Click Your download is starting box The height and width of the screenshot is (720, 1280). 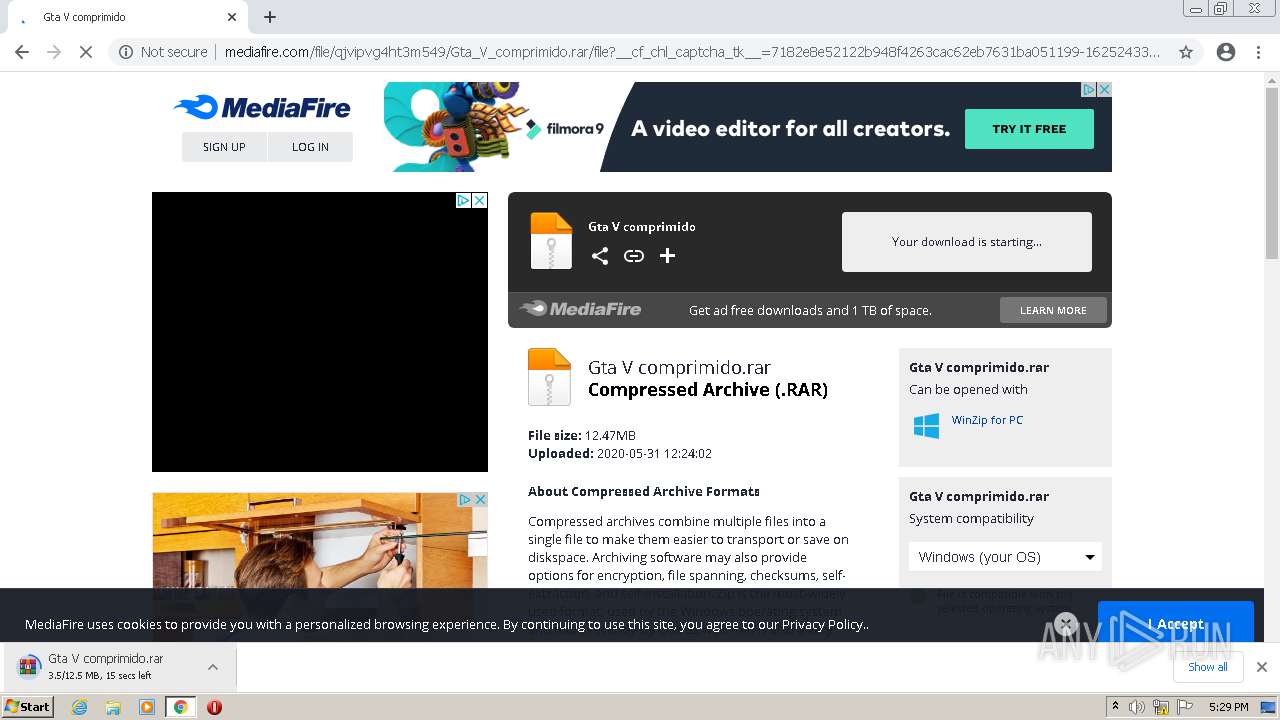[x=967, y=242]
